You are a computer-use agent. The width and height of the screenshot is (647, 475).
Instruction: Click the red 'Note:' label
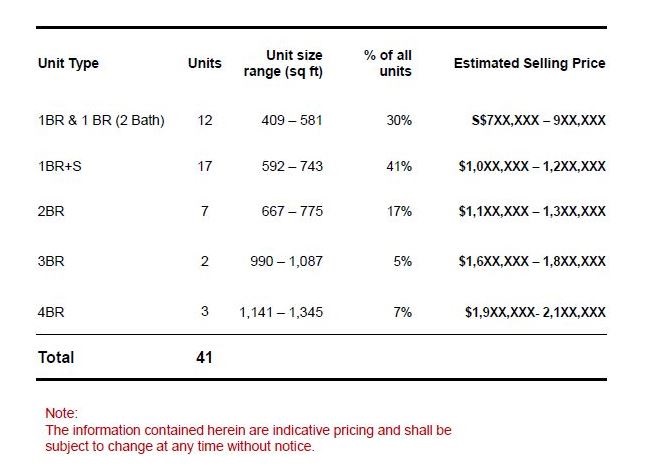coord(61,413)
